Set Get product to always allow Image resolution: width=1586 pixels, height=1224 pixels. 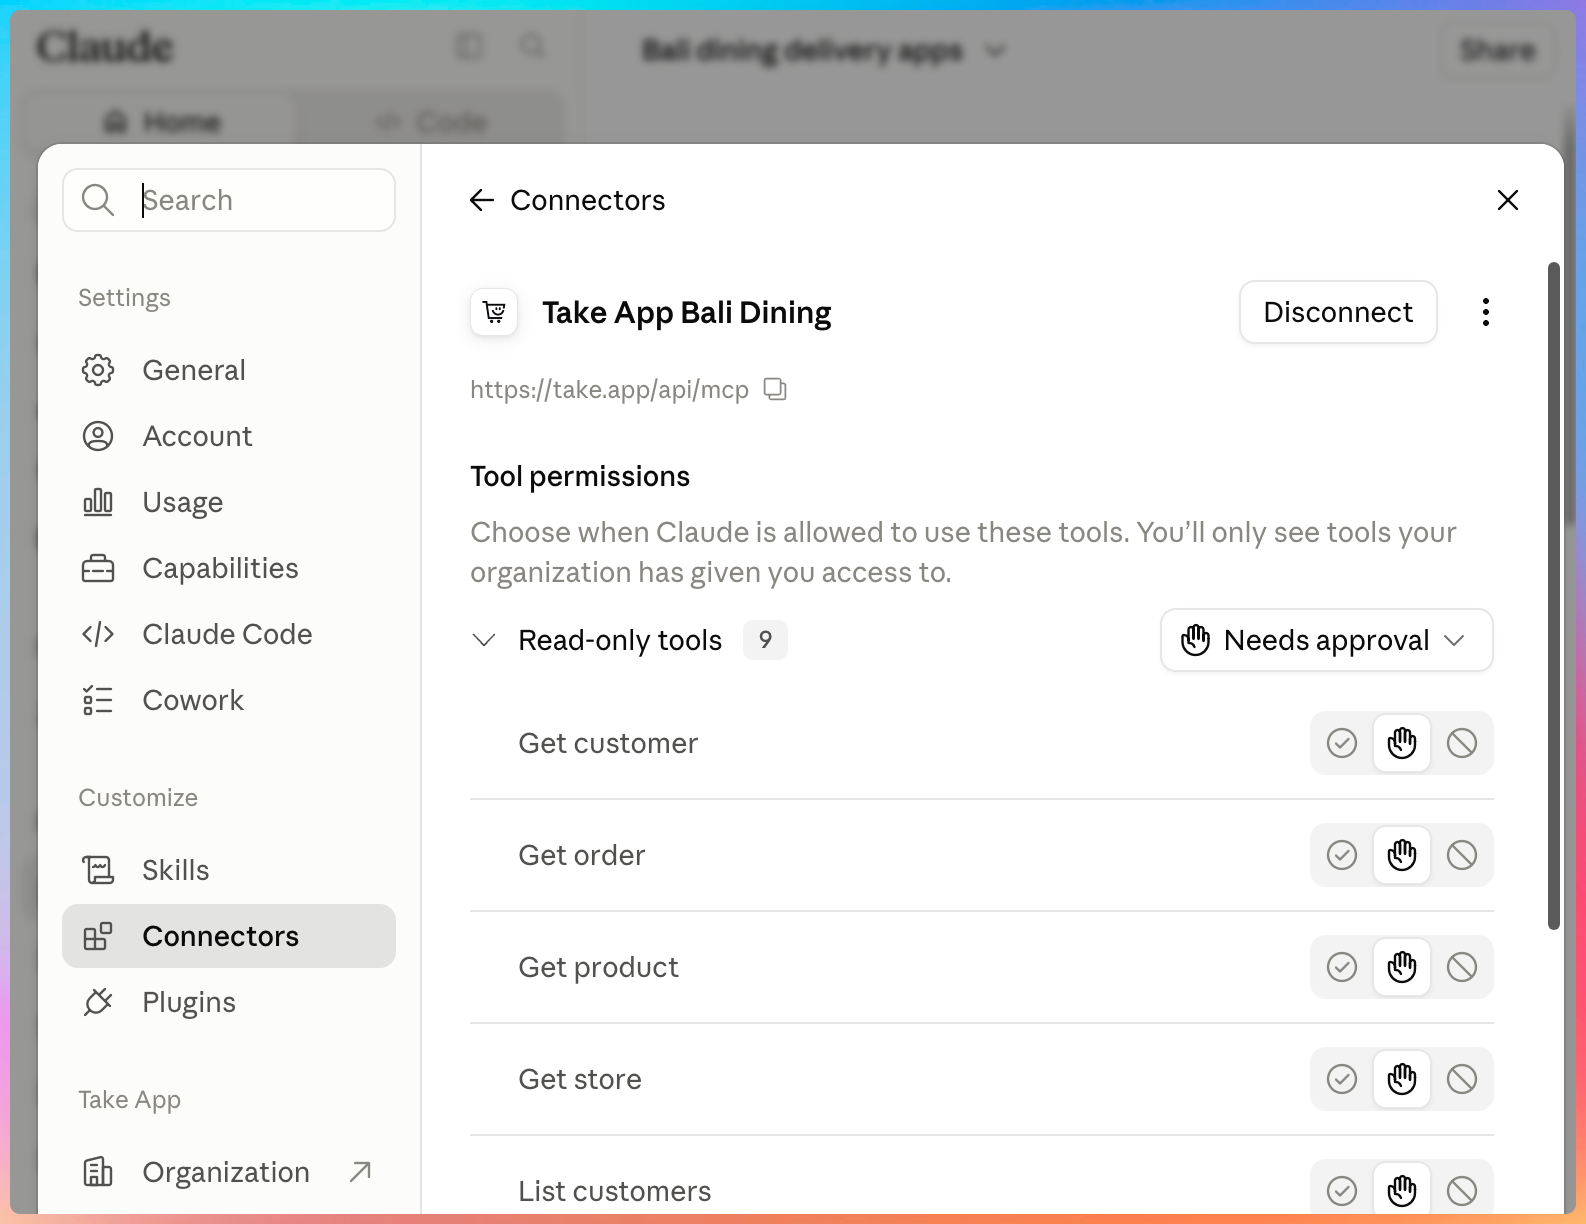1342,967
